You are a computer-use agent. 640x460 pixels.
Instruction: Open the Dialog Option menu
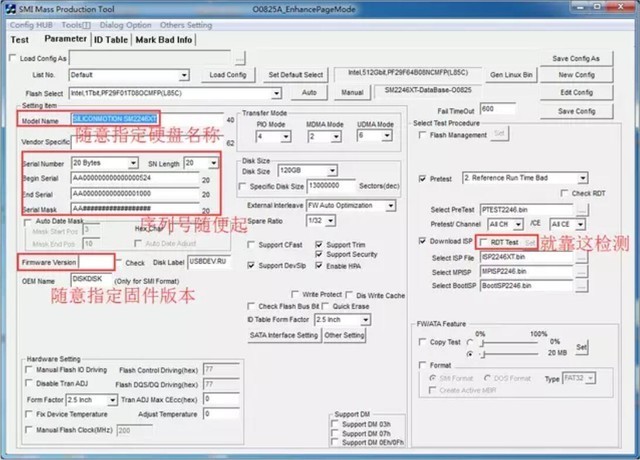[125, 25]
